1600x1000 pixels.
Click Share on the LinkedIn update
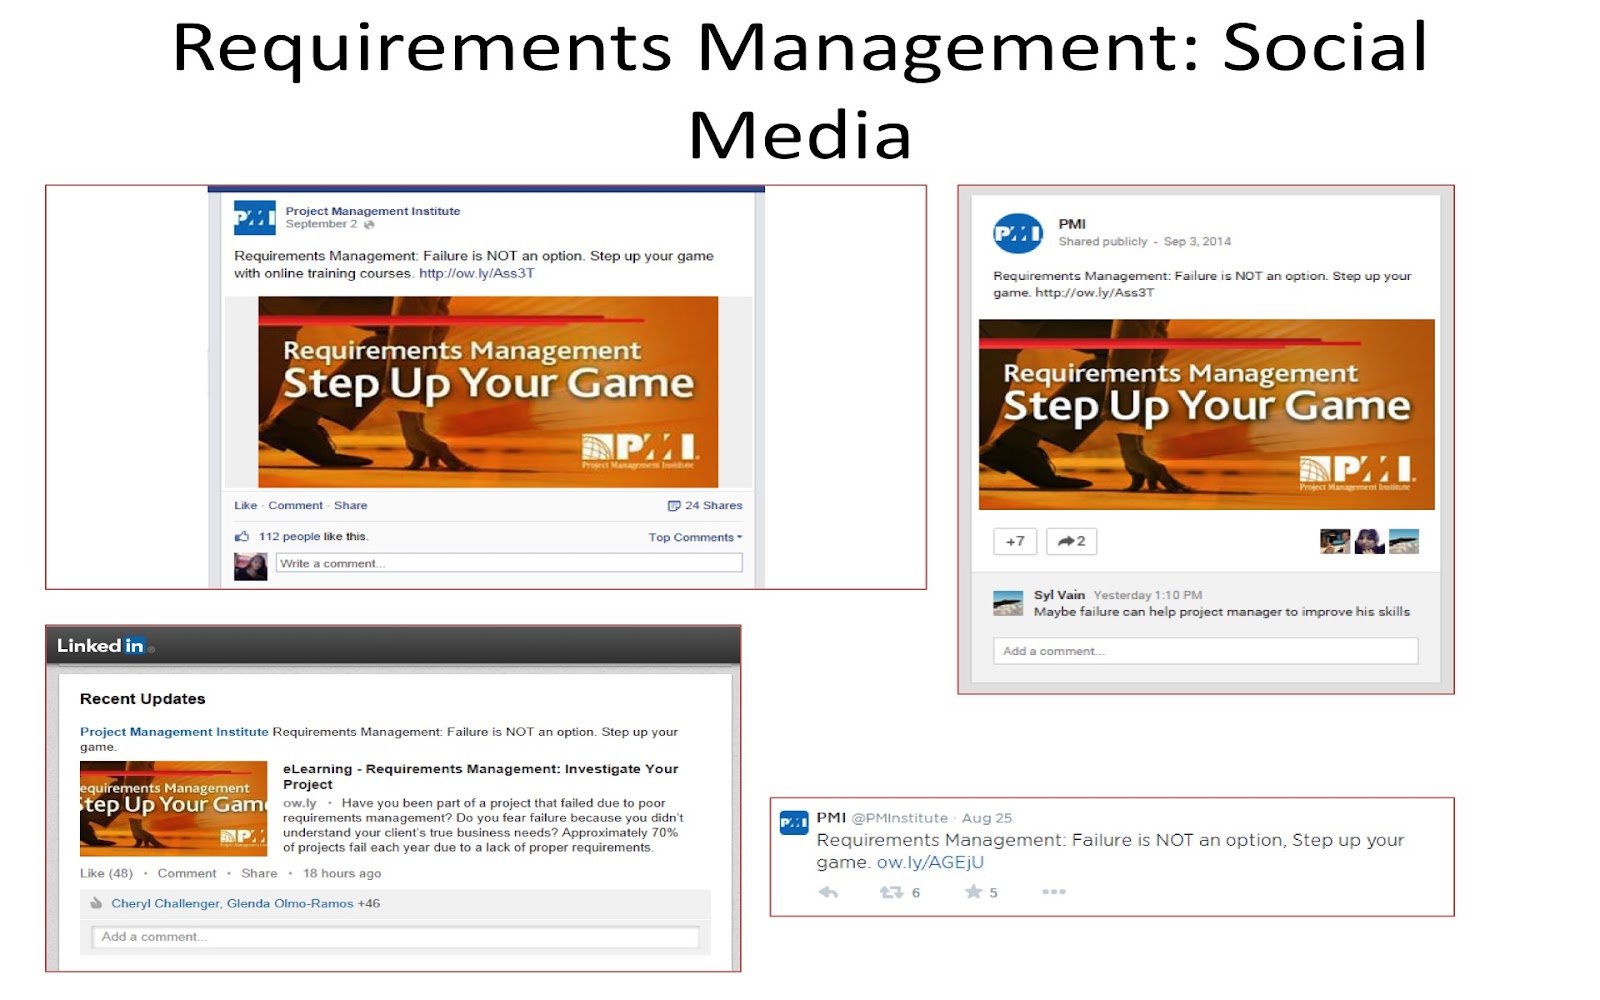click(x=259, y=873)
